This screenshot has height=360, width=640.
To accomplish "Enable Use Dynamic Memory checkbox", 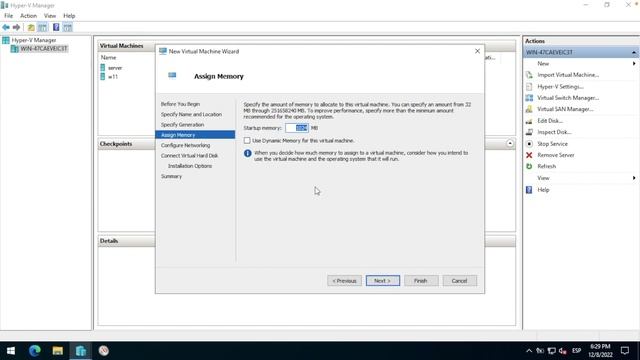I will point(247,140).
